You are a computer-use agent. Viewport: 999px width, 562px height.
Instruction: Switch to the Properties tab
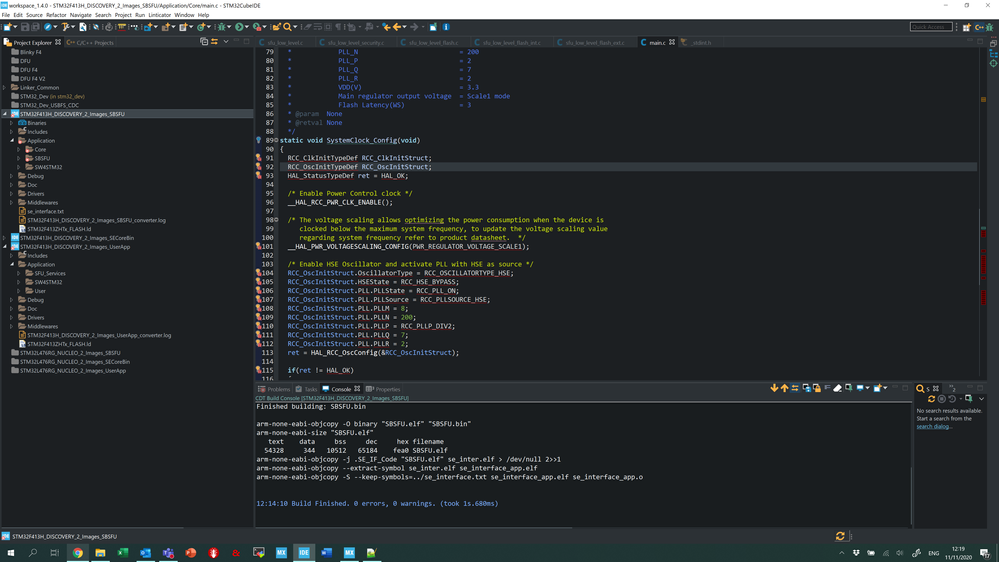coord(383,389)
